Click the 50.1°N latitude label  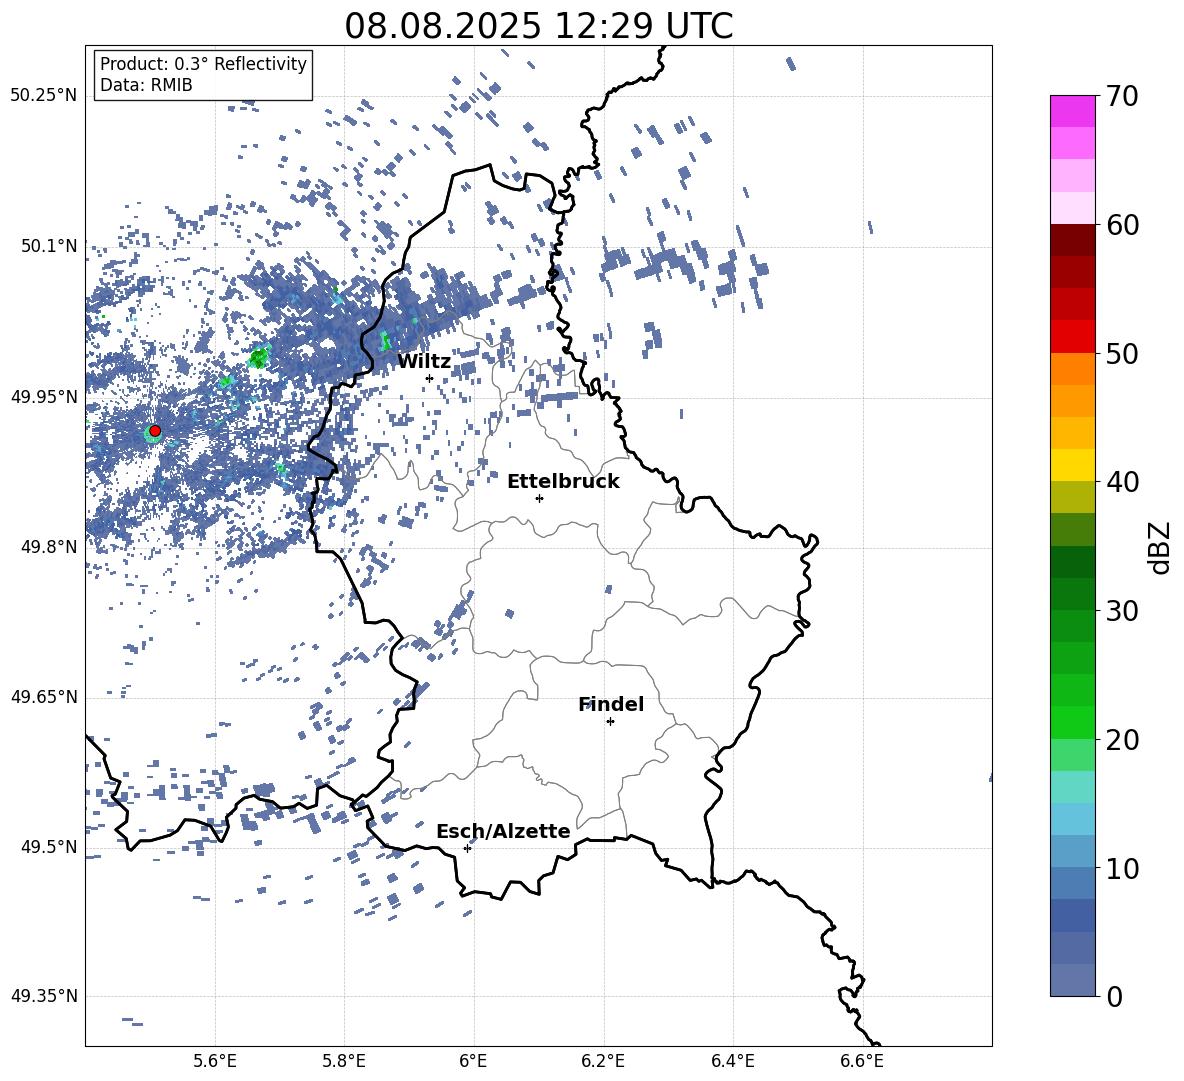click(x=49, y=246)
